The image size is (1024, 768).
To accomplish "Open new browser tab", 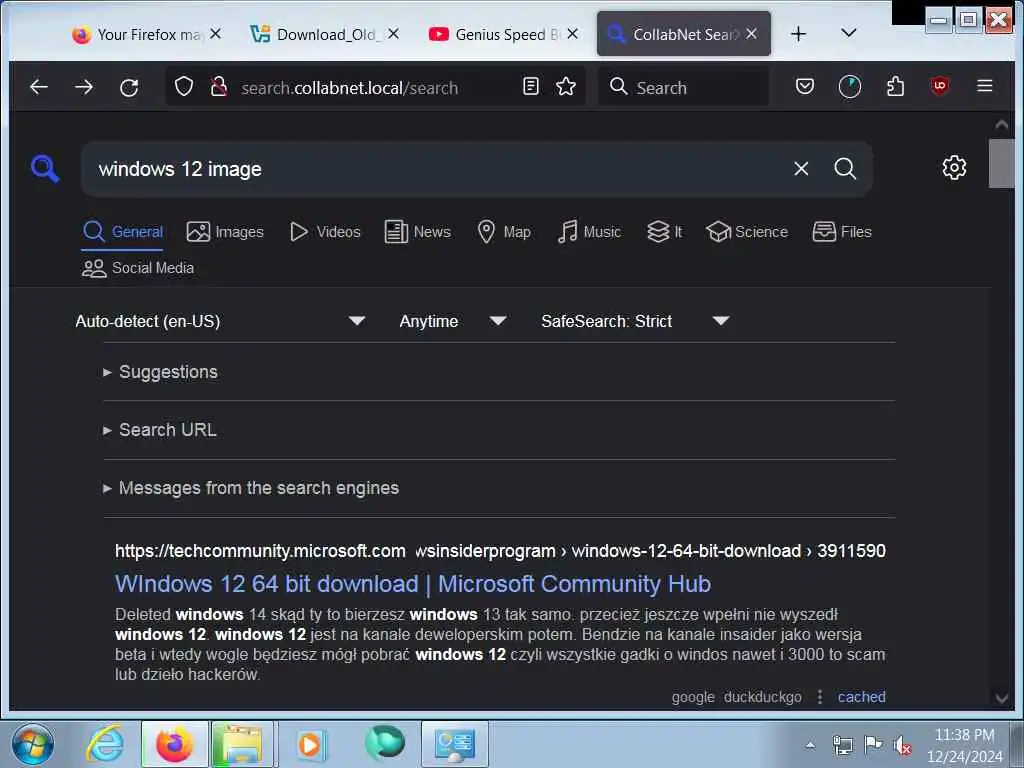I will (798, 34).
